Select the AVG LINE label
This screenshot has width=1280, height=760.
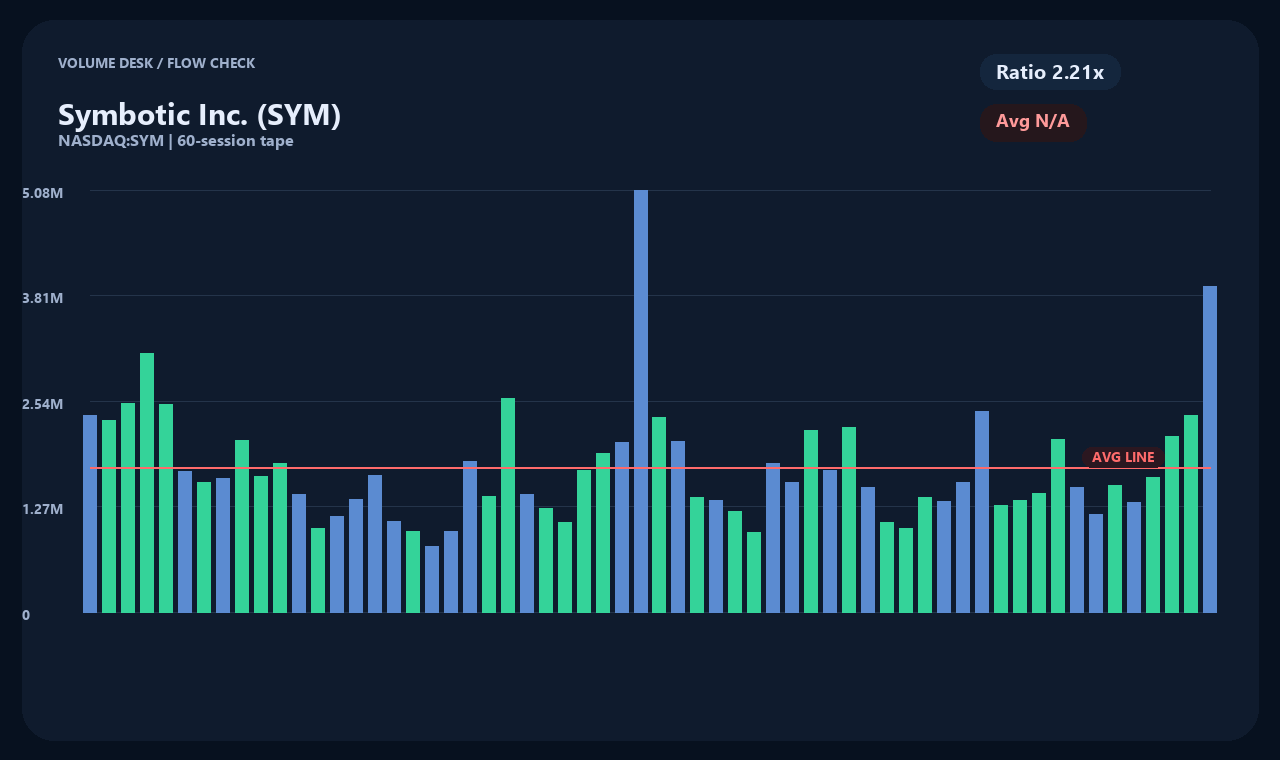click(1123, 457)
